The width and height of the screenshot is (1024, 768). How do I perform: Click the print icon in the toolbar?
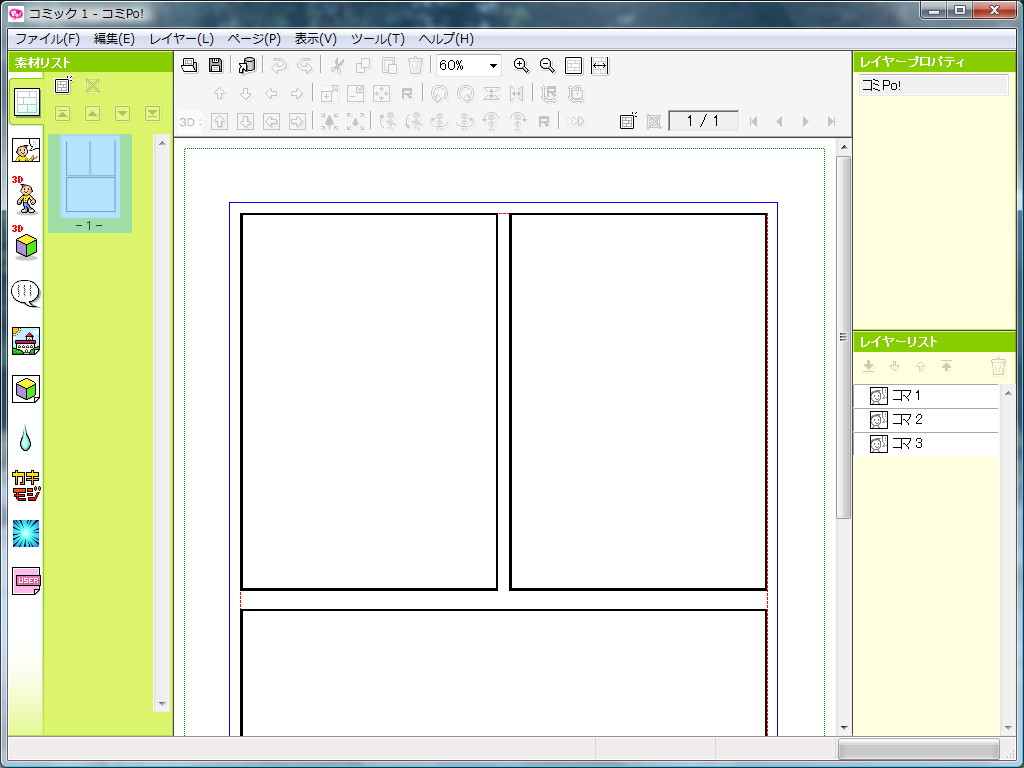tap(189, 65)
